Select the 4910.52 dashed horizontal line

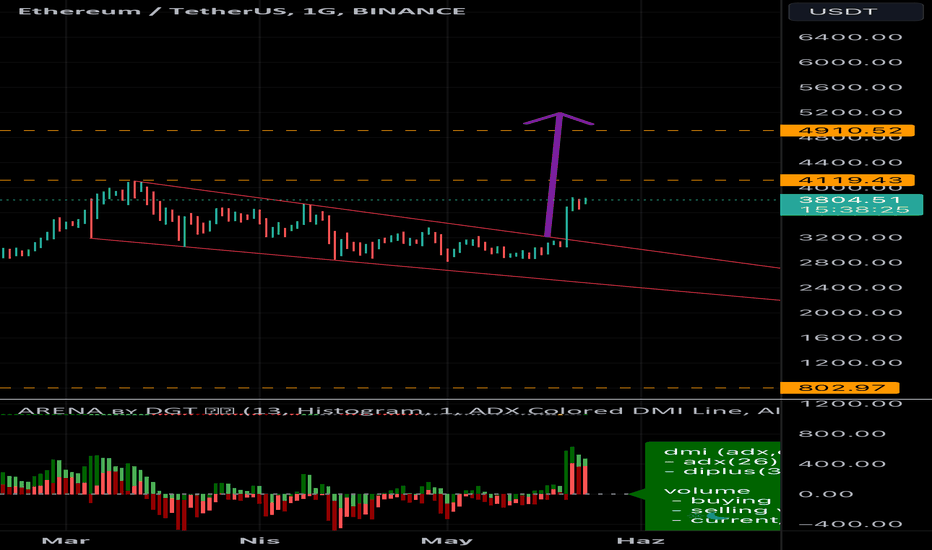[x=300, y=131]
